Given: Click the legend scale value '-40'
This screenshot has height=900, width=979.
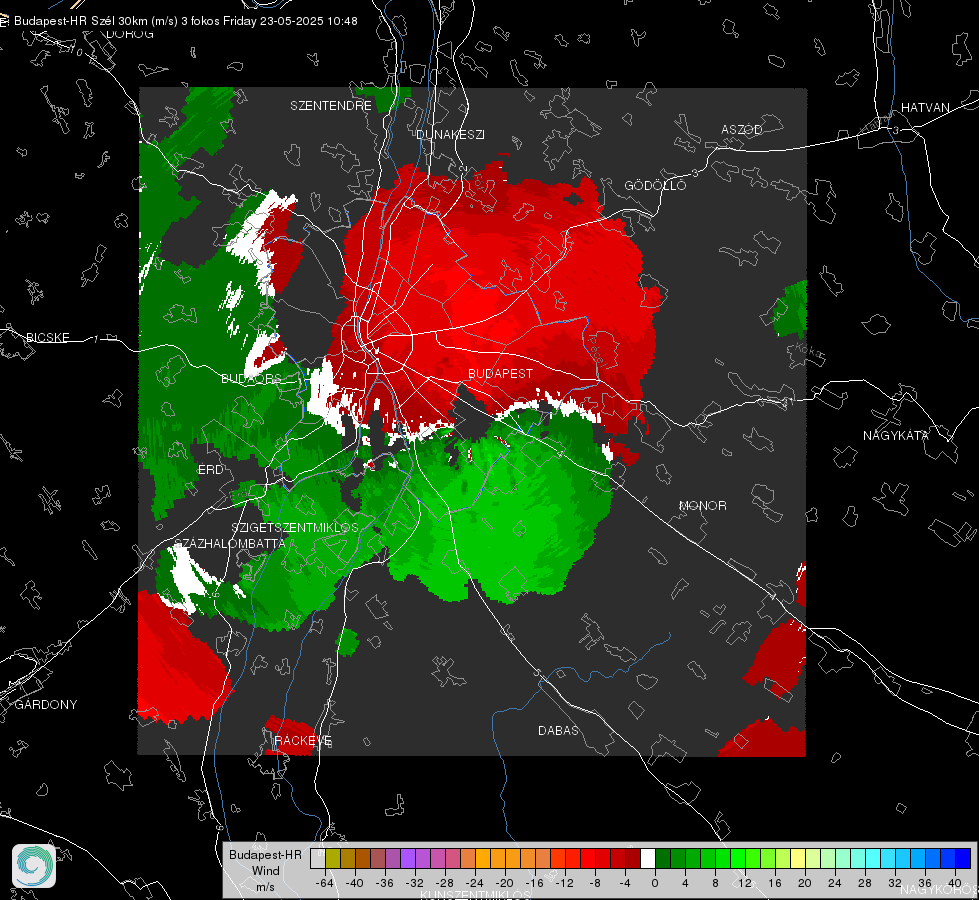Looking at the screenshot, I should 355,883.
